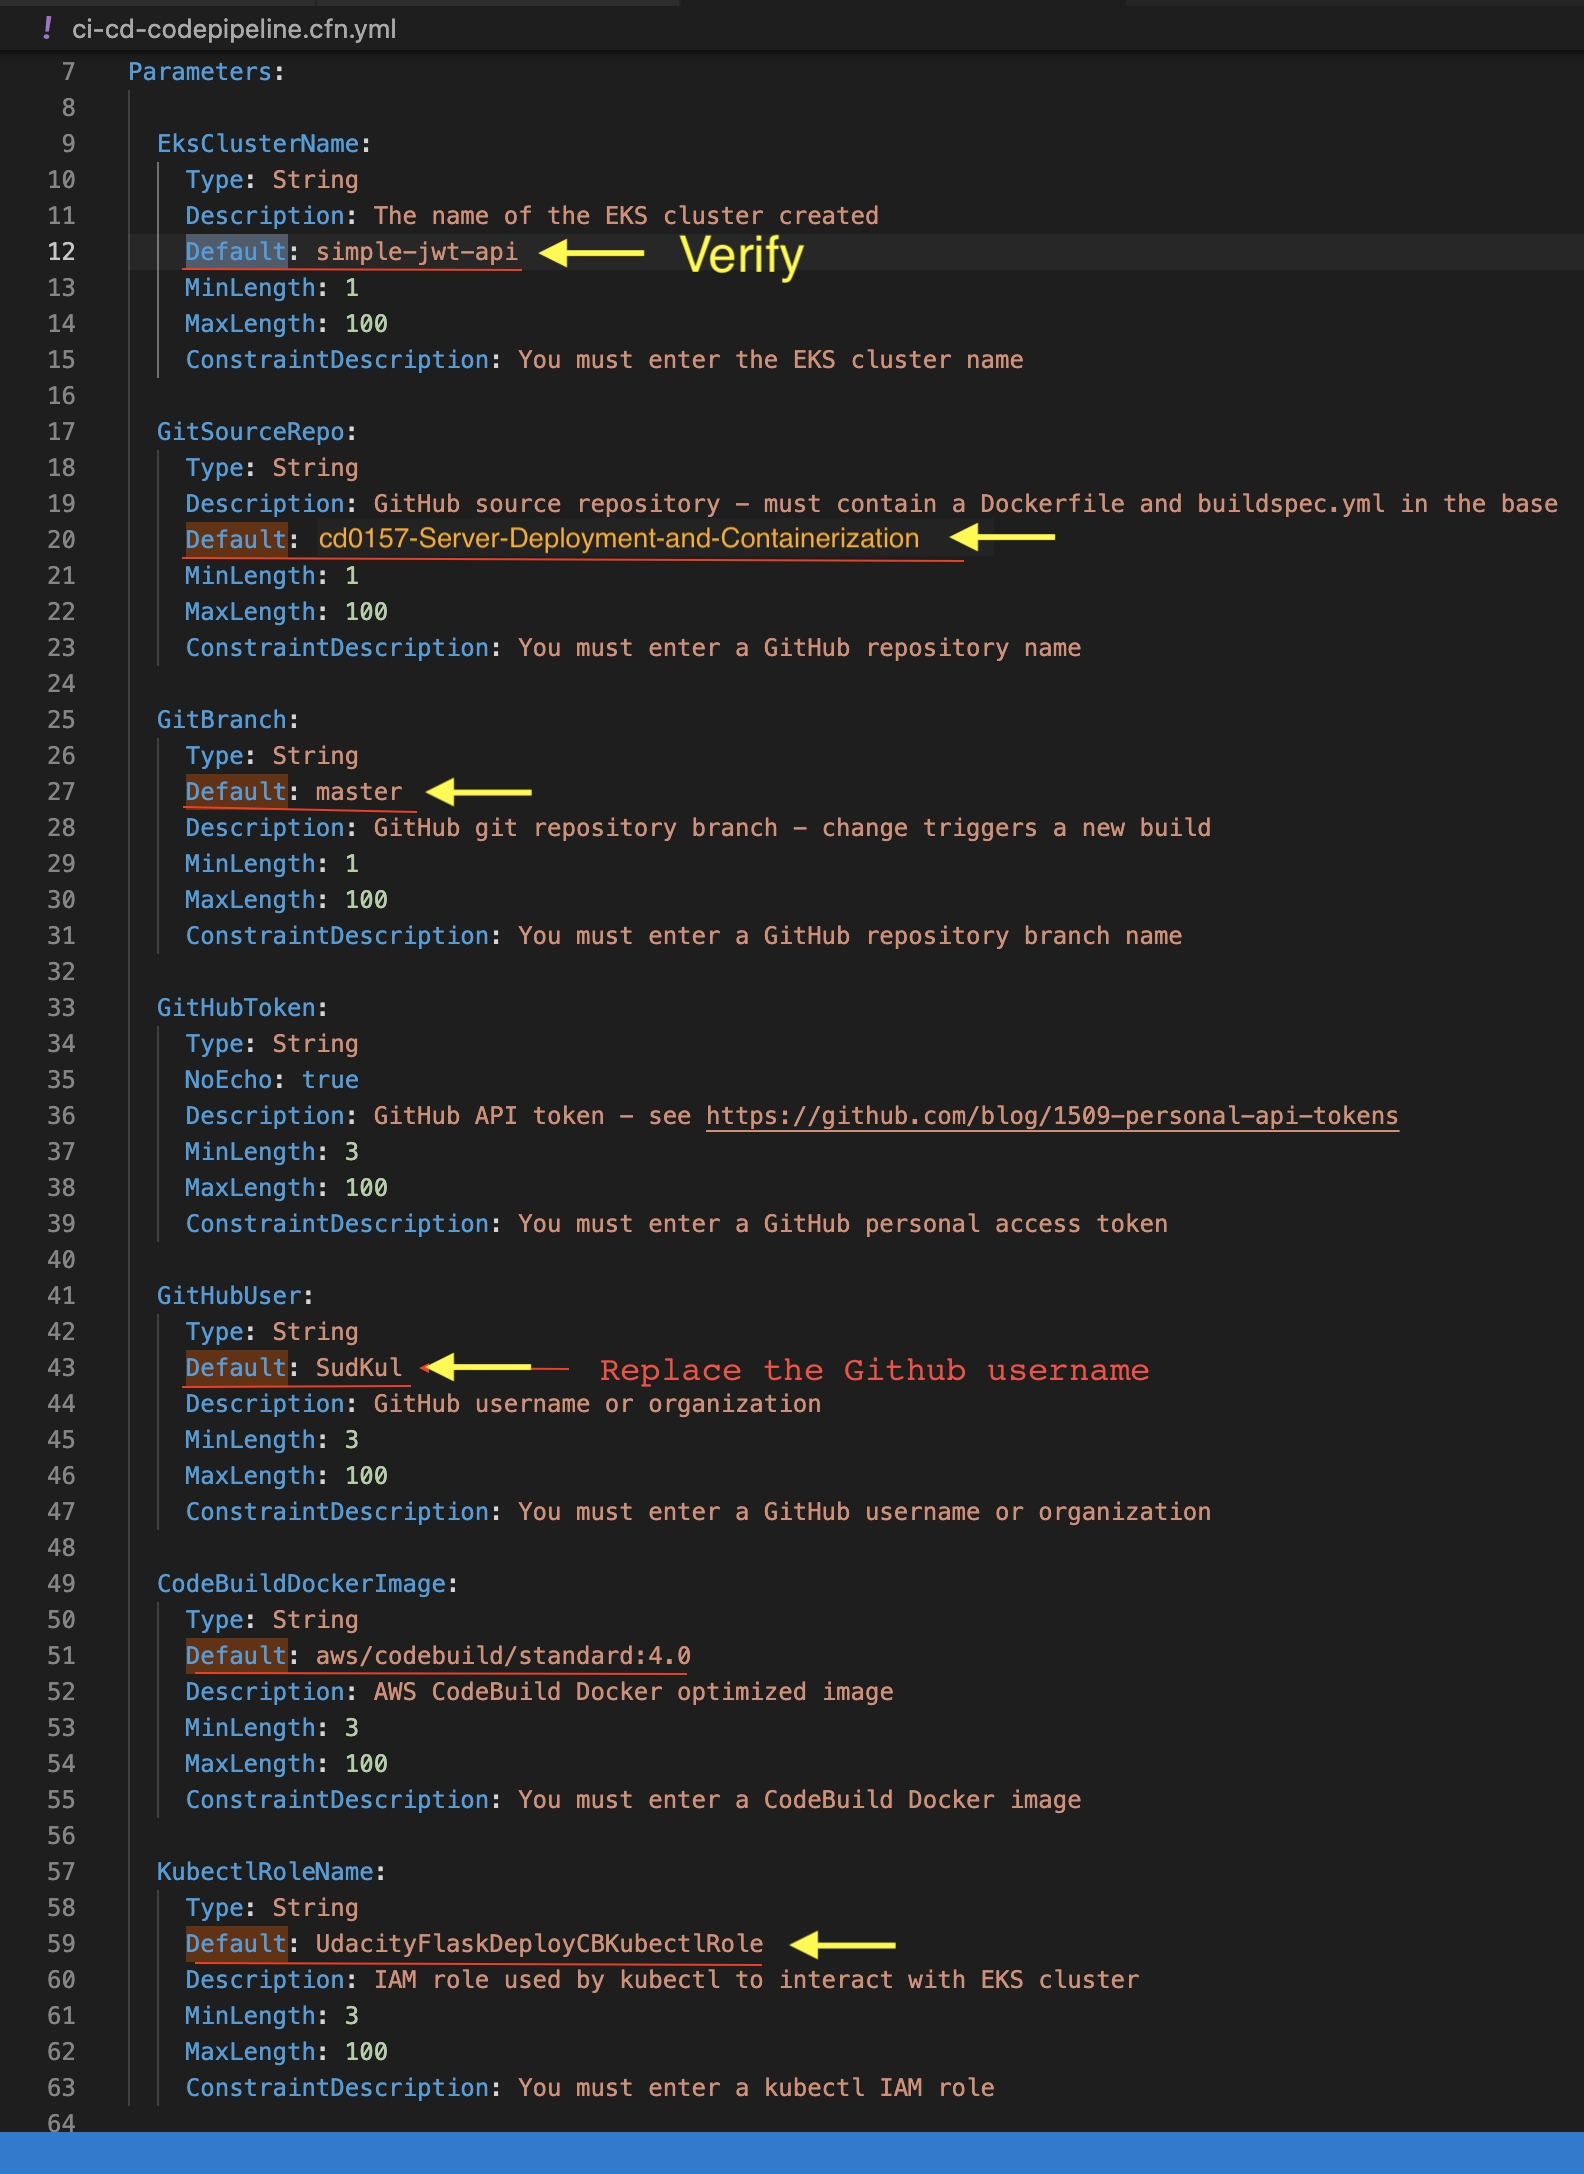Select the Parameters key on line 7
The height and width of the screenshot is (2174, 1584).
pos(200,72)
